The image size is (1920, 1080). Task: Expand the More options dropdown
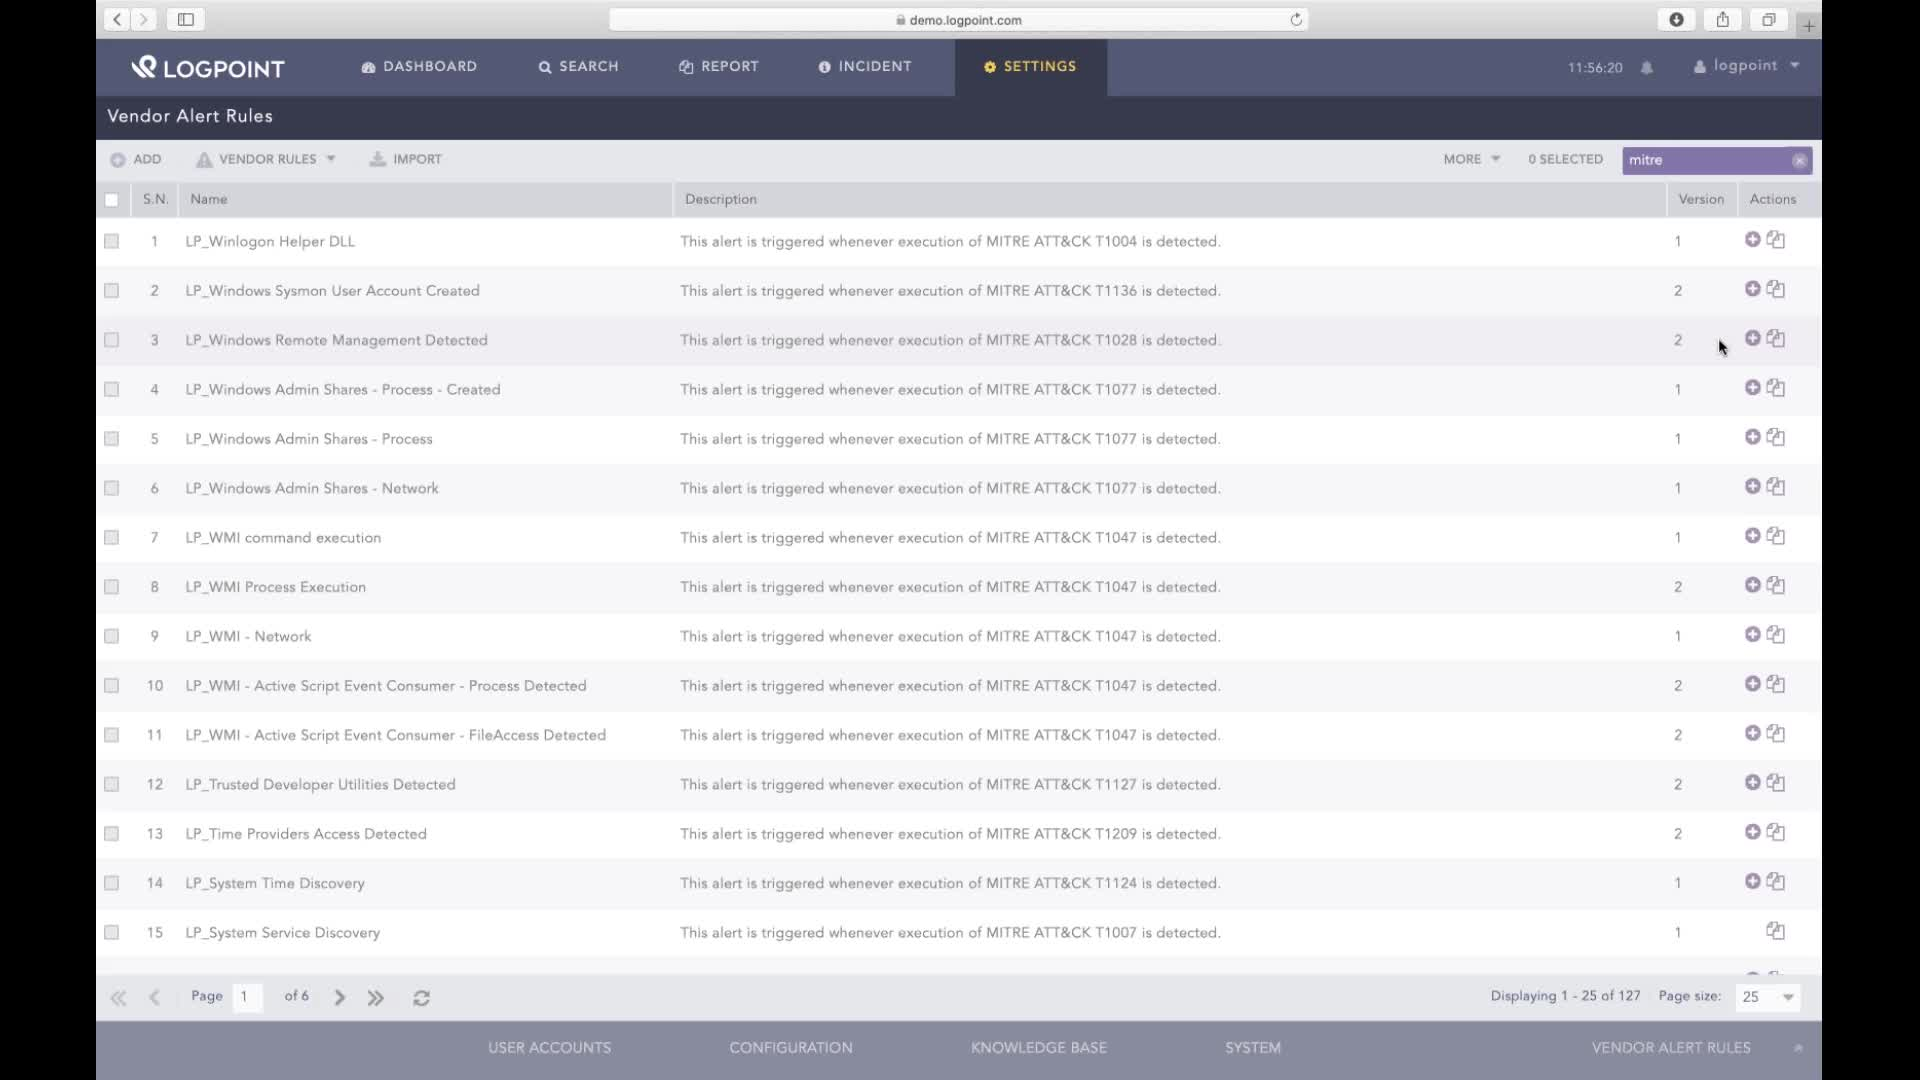tap(1469, 159)
